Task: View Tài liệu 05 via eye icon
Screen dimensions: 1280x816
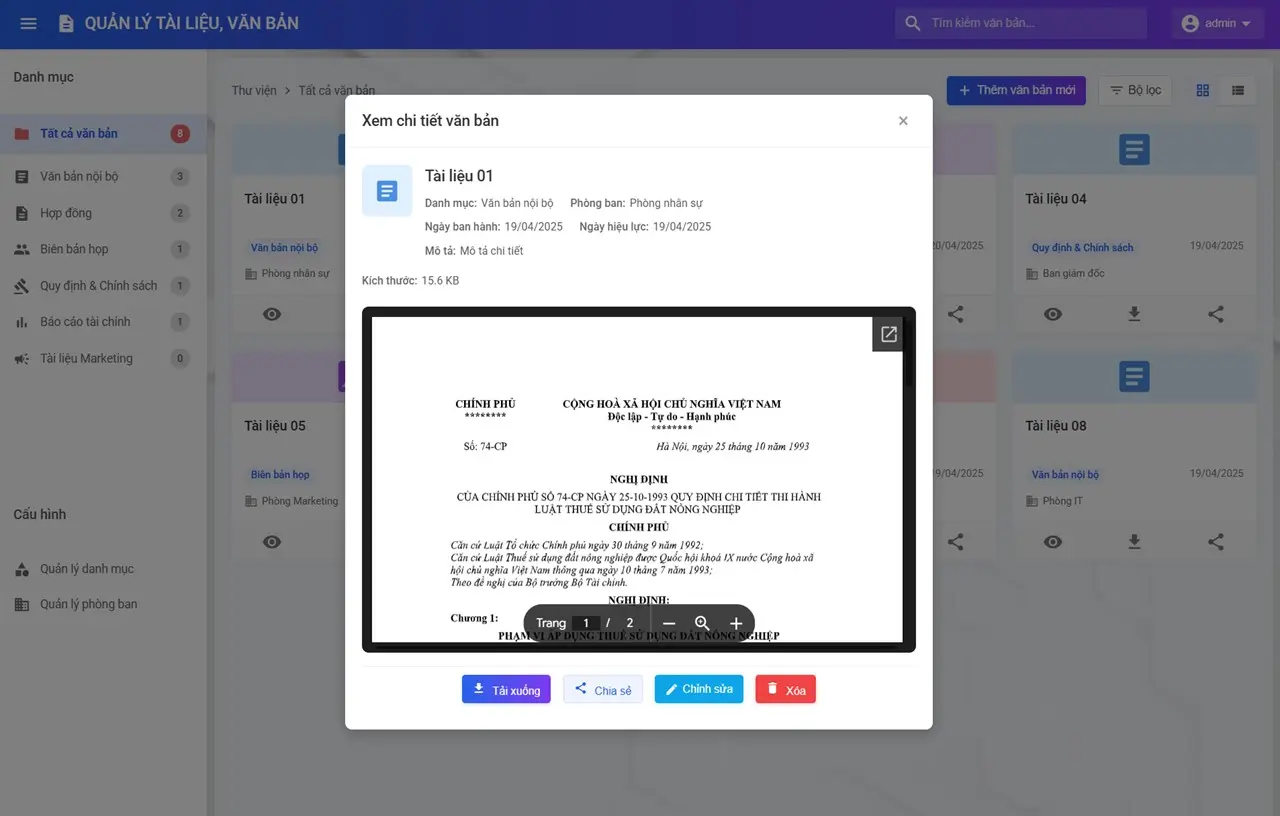Action: point(272,541)
